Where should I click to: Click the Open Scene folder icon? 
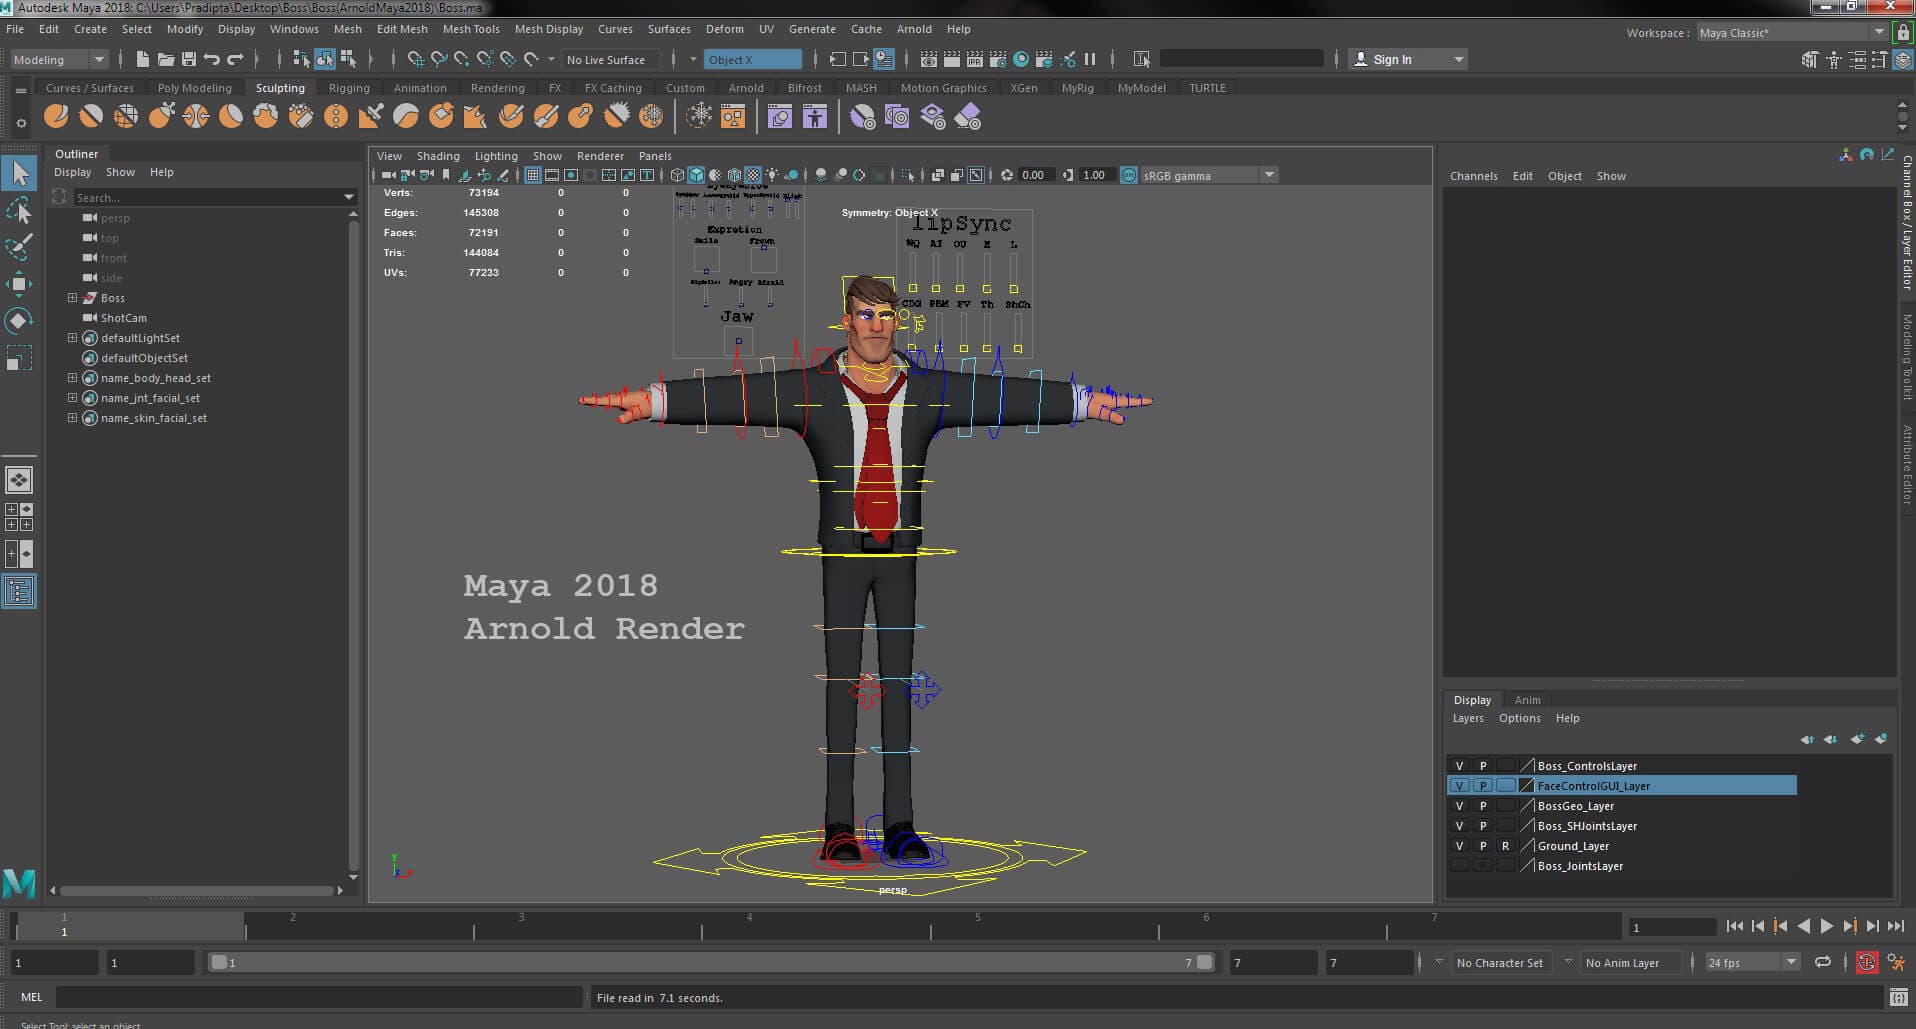(166, 59)
